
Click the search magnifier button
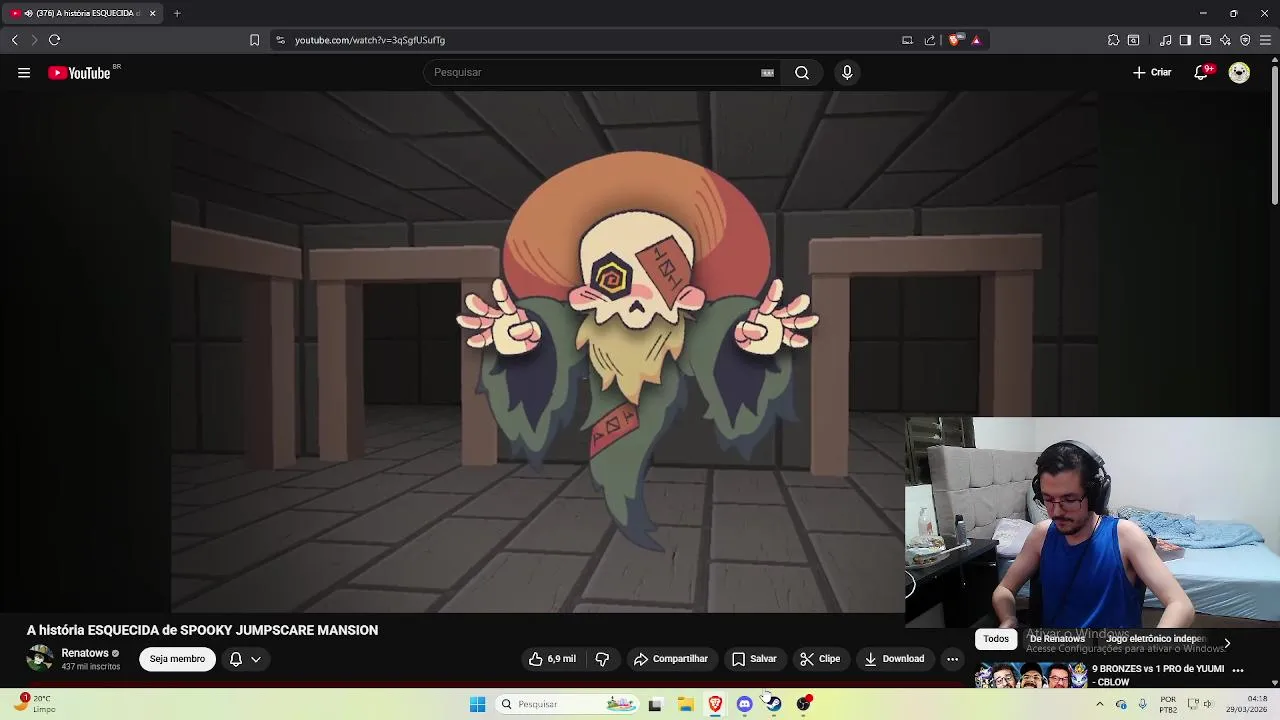coord(802,72)
